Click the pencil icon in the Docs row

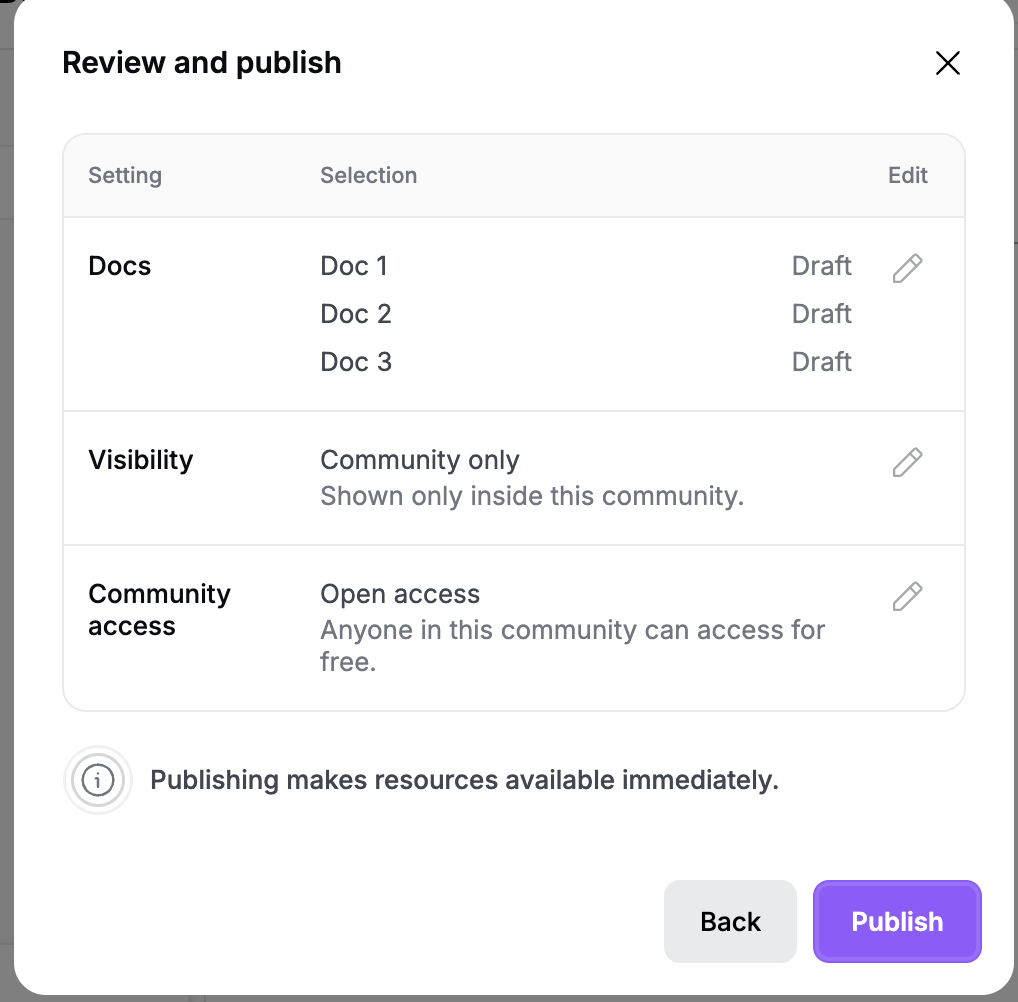[907, 268]
